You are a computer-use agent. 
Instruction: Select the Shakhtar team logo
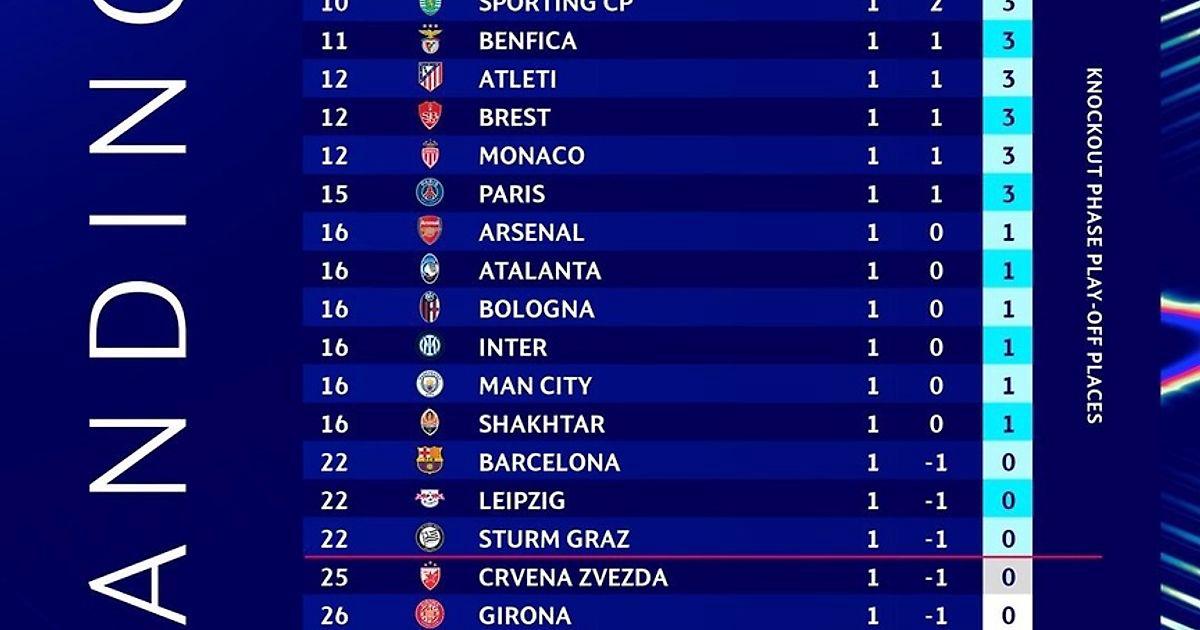pyautogui.click(x=430, y=424)
